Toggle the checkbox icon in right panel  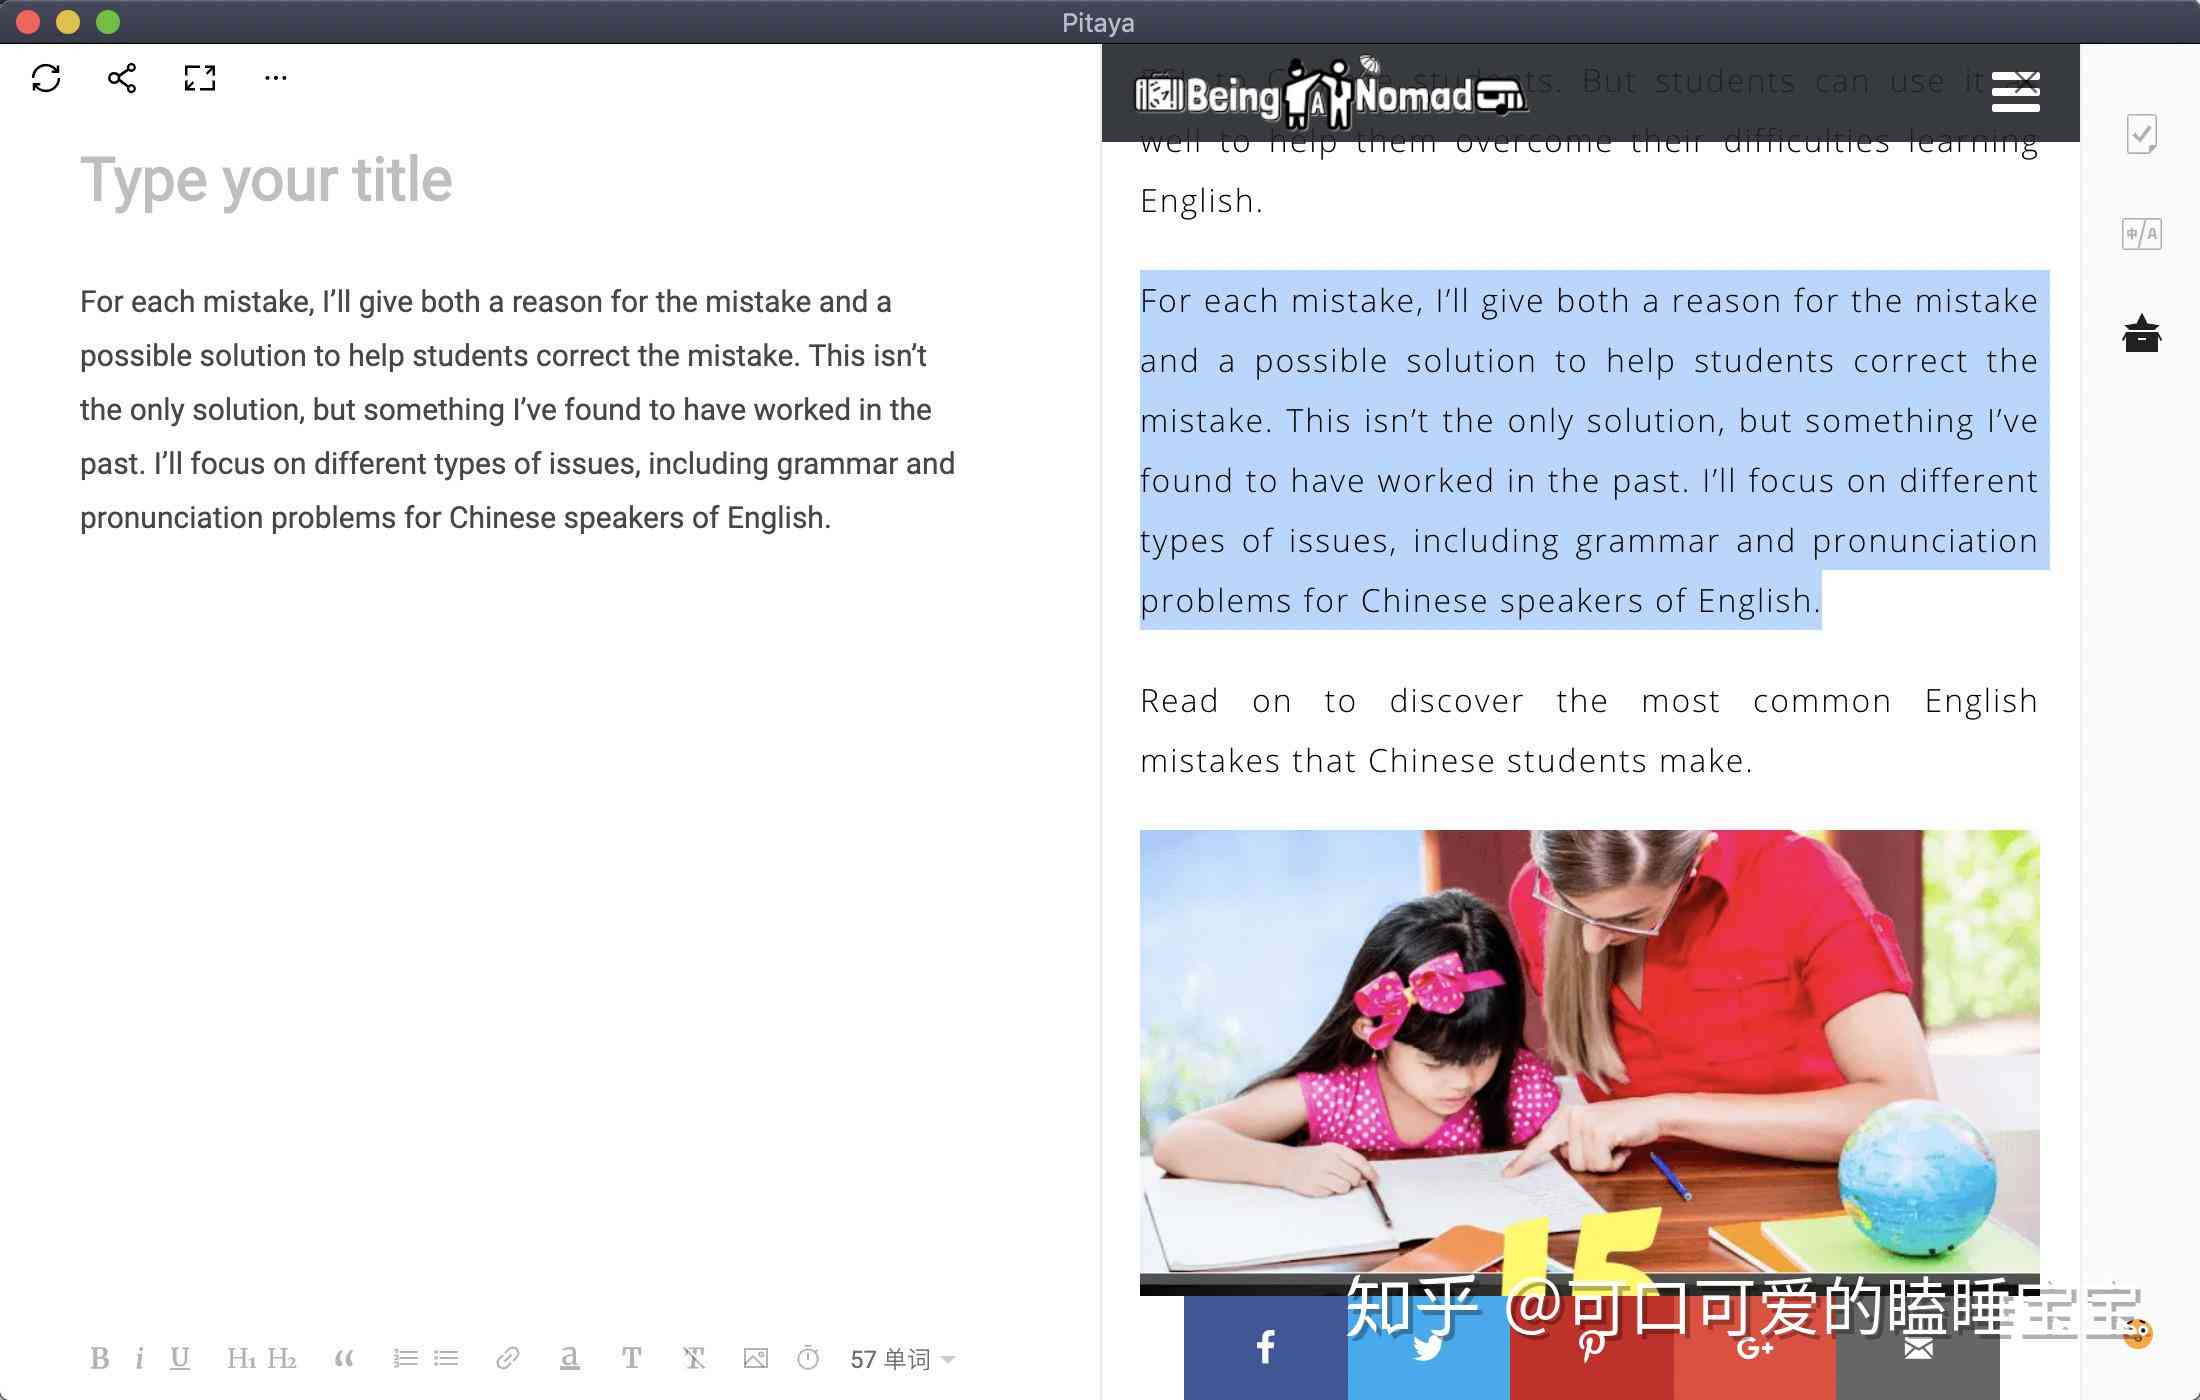2147,135
